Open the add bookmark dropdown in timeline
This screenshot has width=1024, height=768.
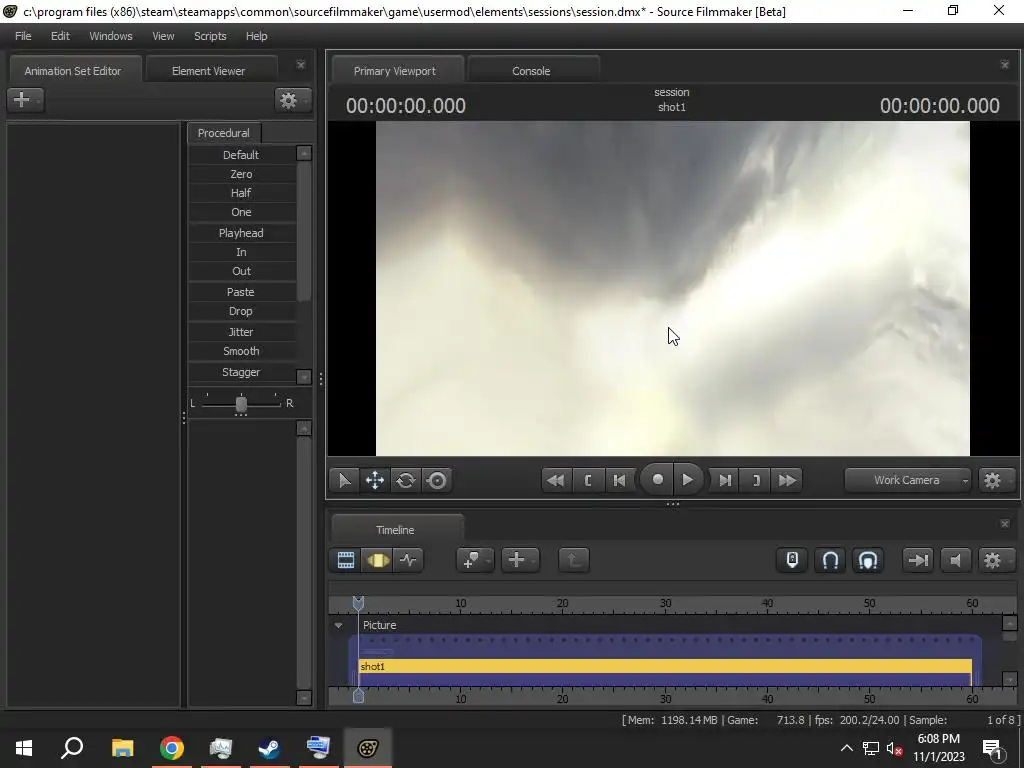pos(475,560)
